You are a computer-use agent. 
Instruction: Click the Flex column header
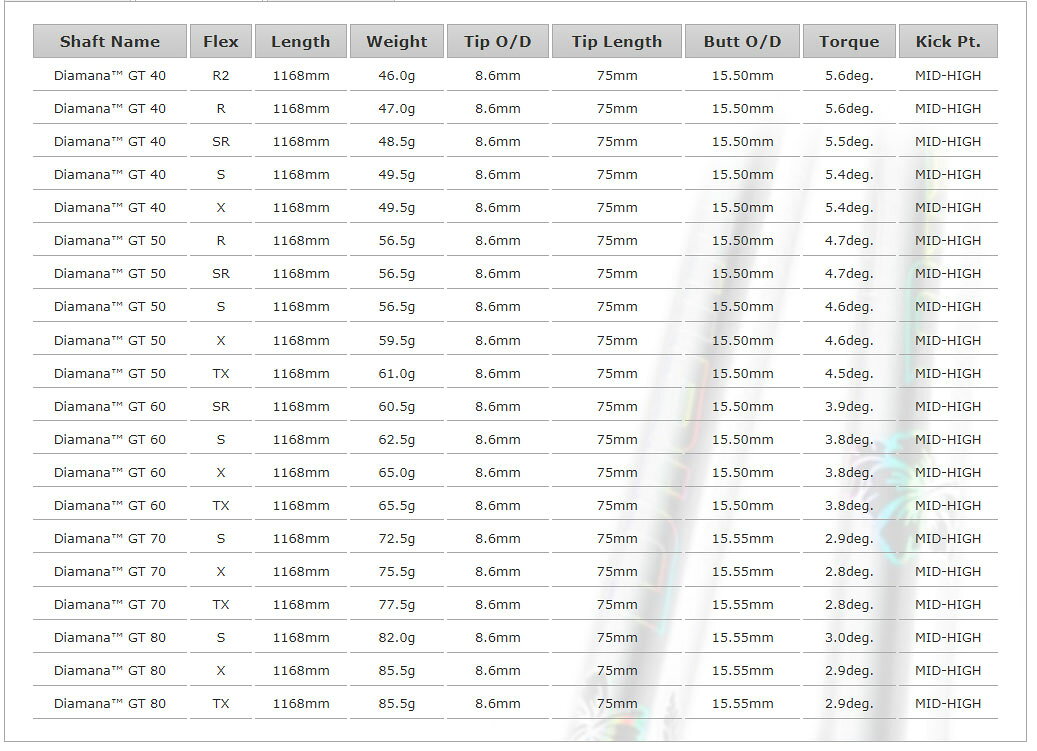[x=221, y=42]
